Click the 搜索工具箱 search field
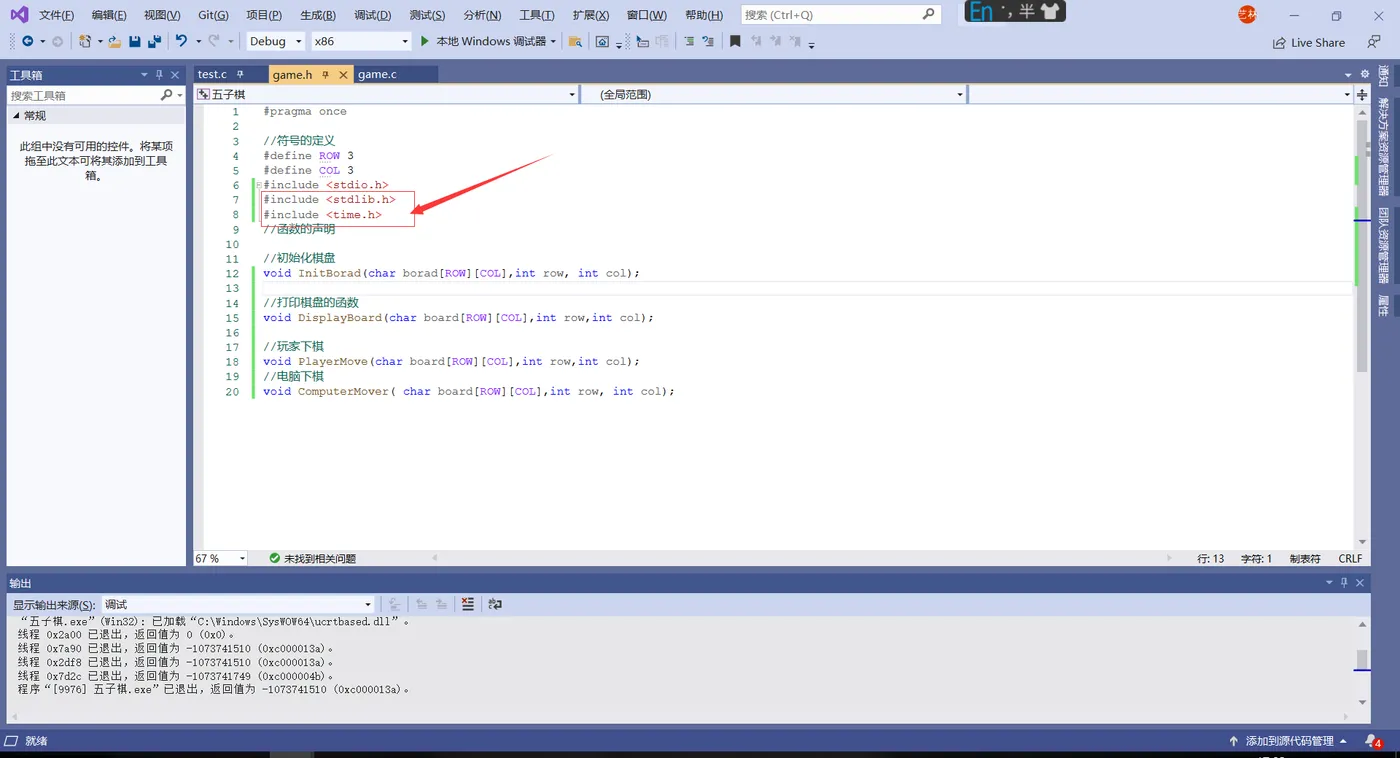The height and width of the screenshot is (758, 1400). 84,95
